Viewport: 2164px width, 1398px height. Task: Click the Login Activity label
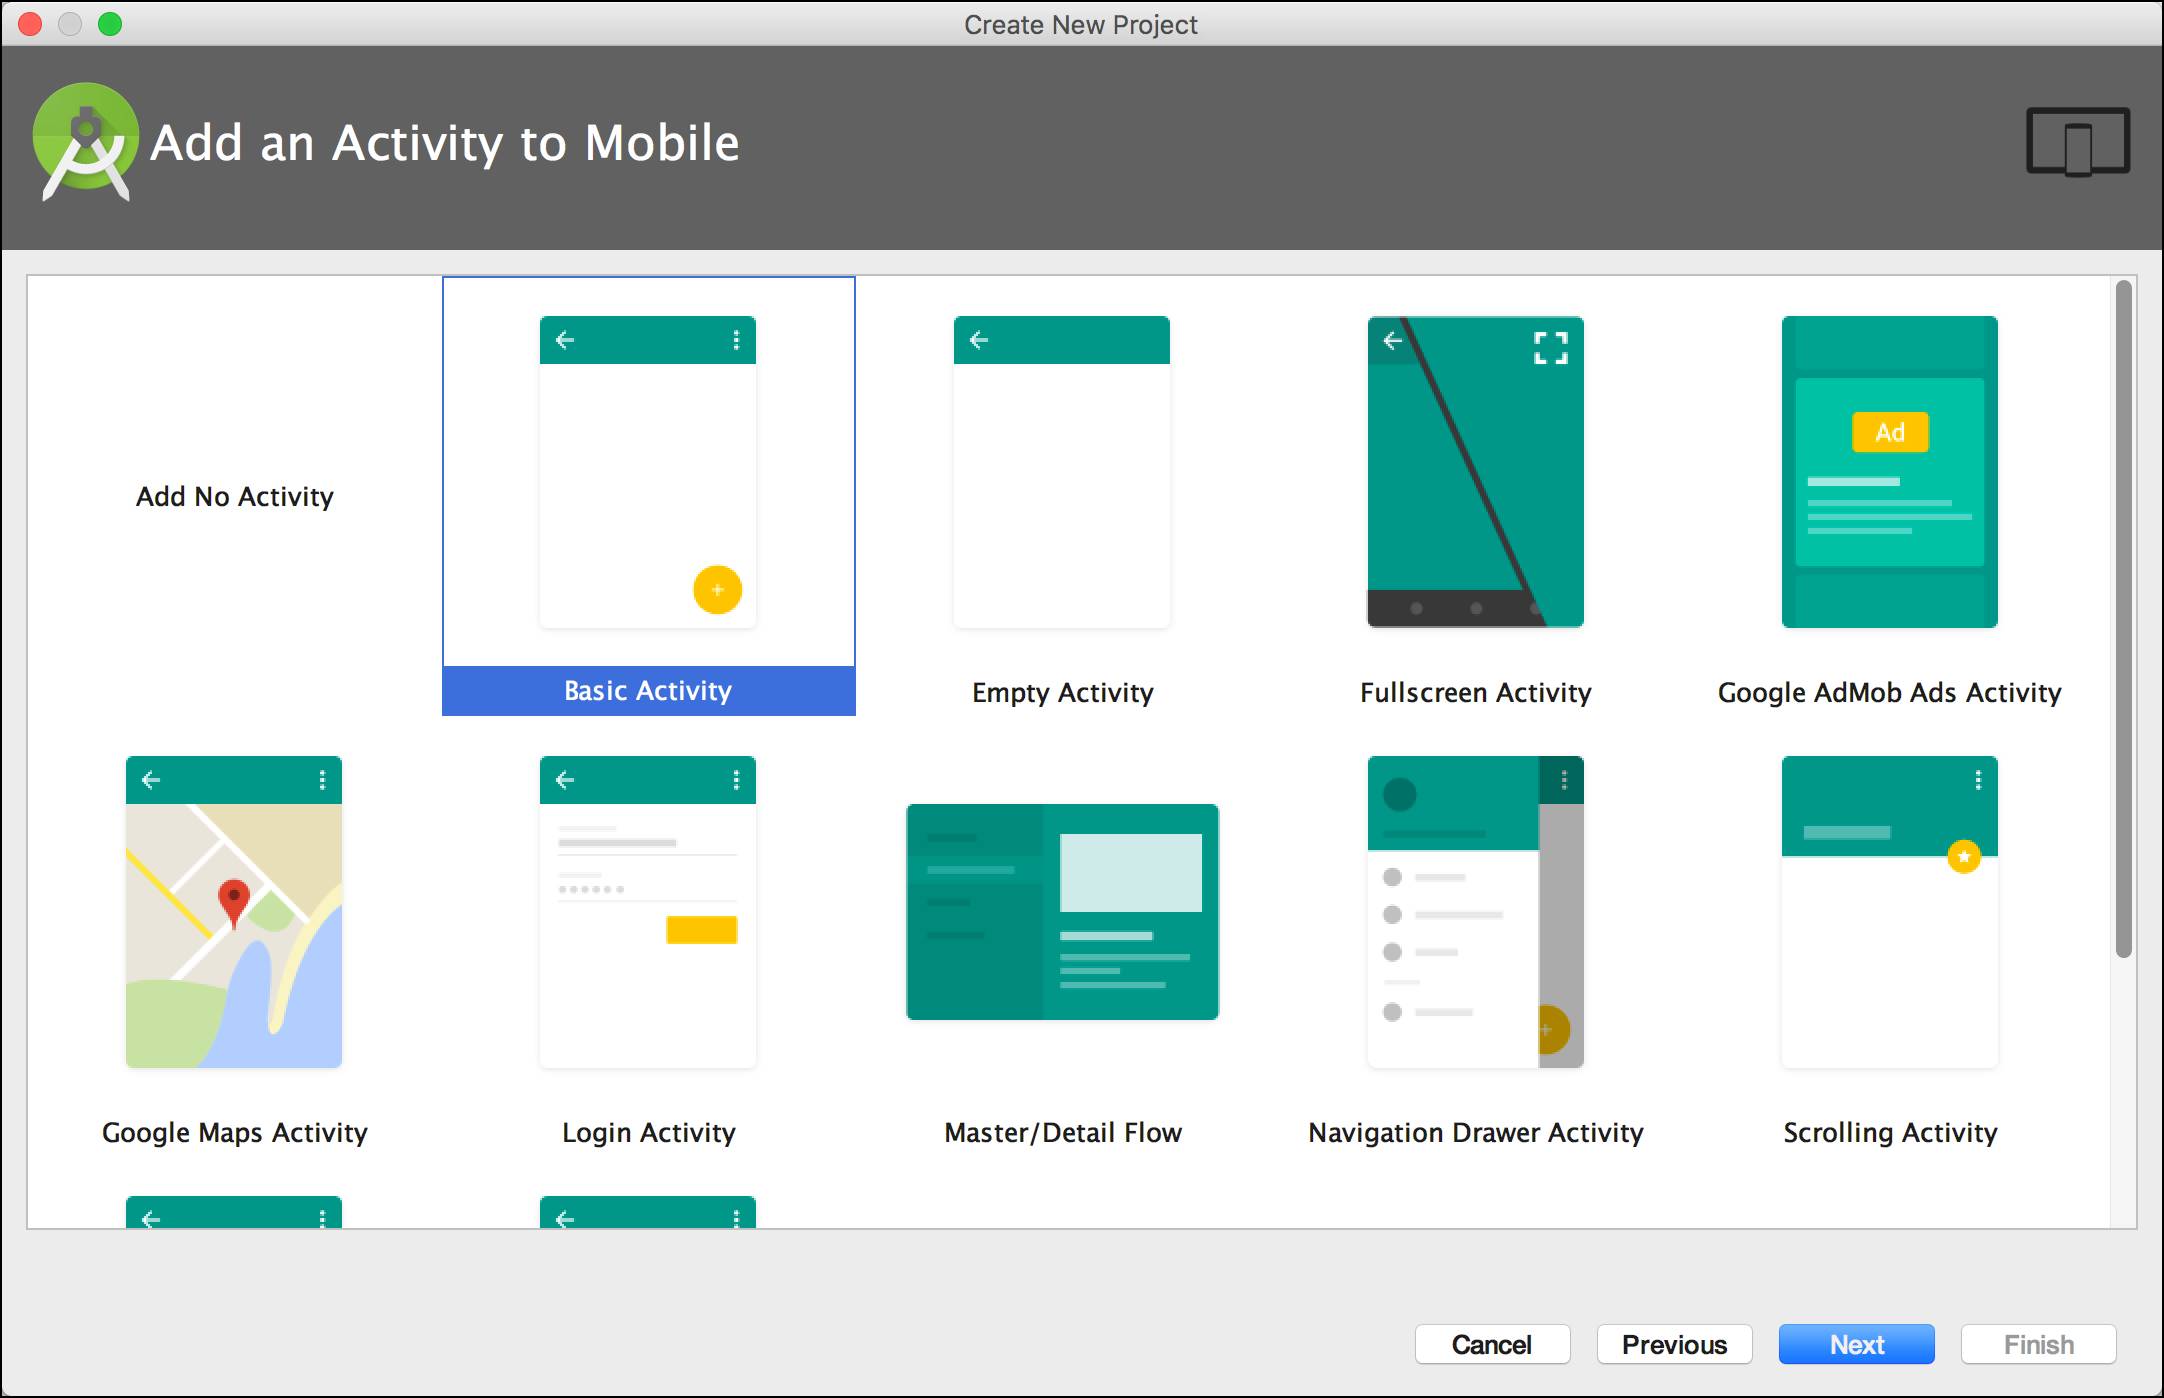tap(648, 1132)
